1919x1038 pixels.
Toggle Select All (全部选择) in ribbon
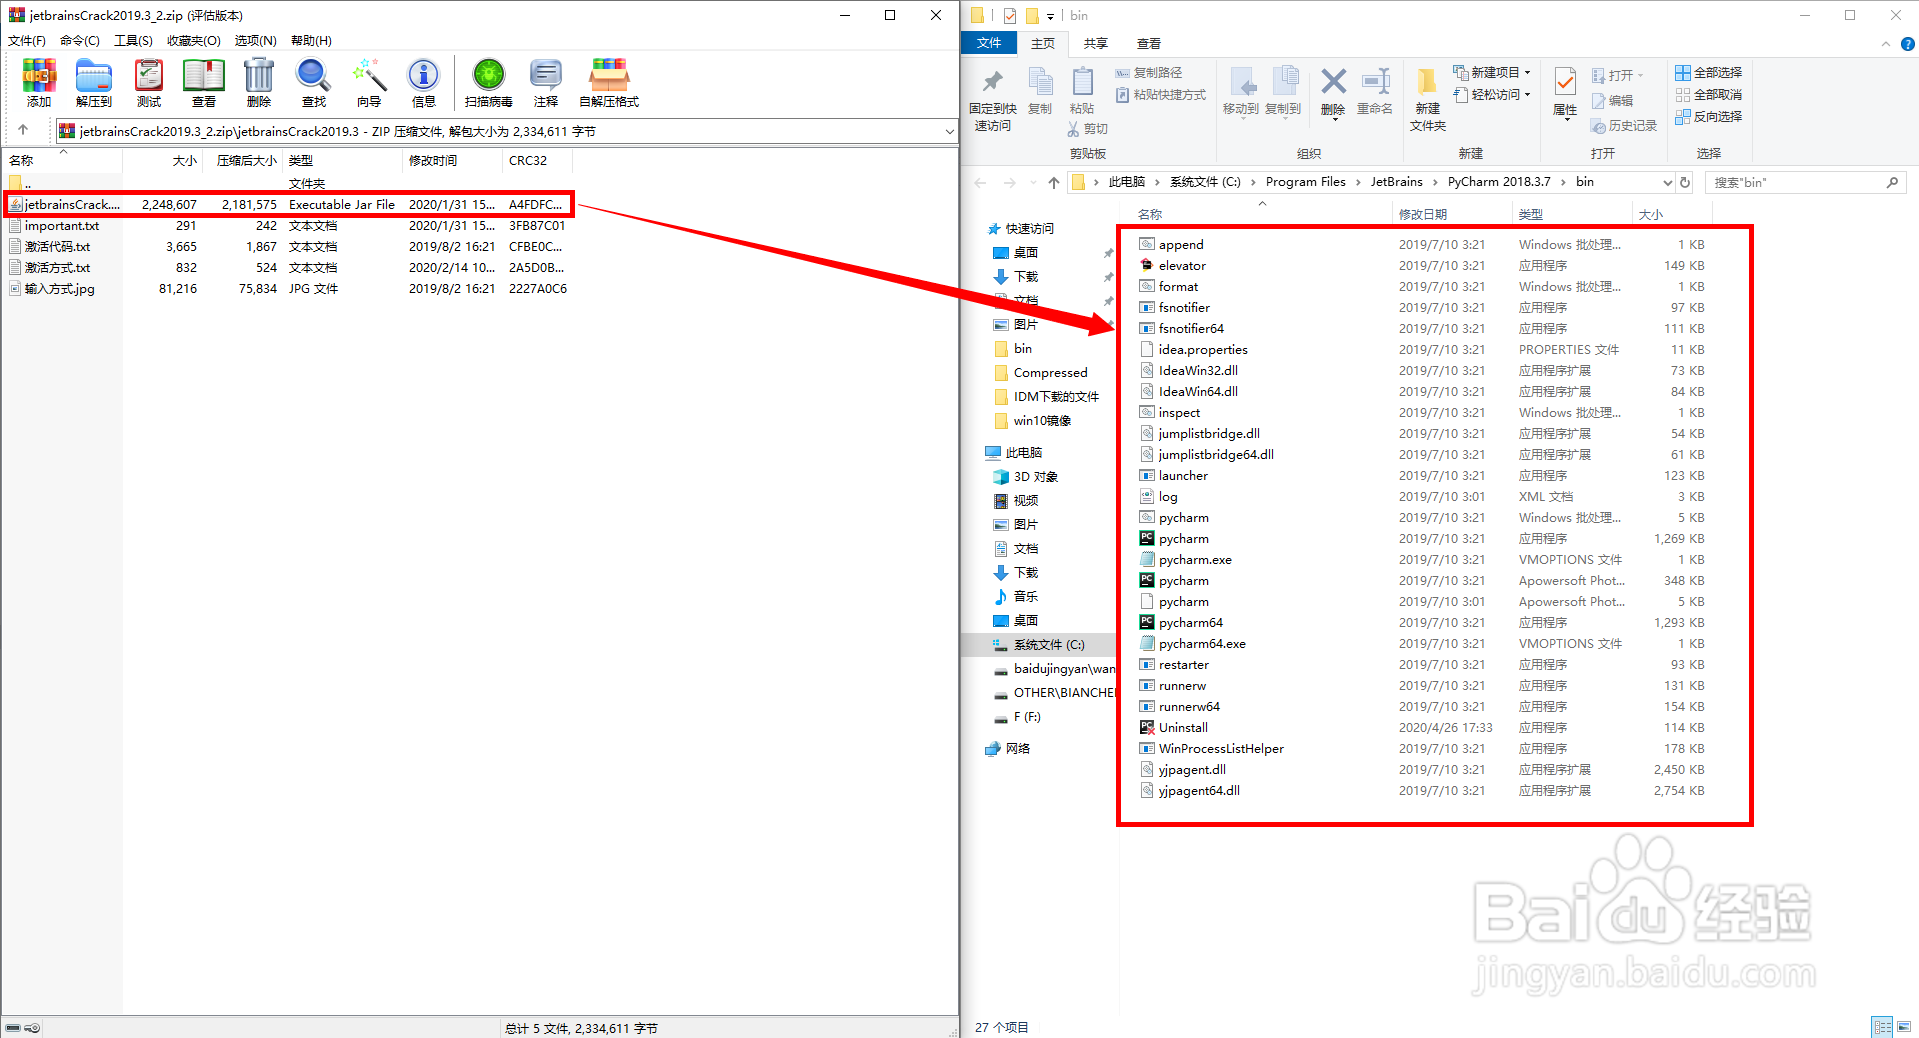click(x=1708, y=71)
